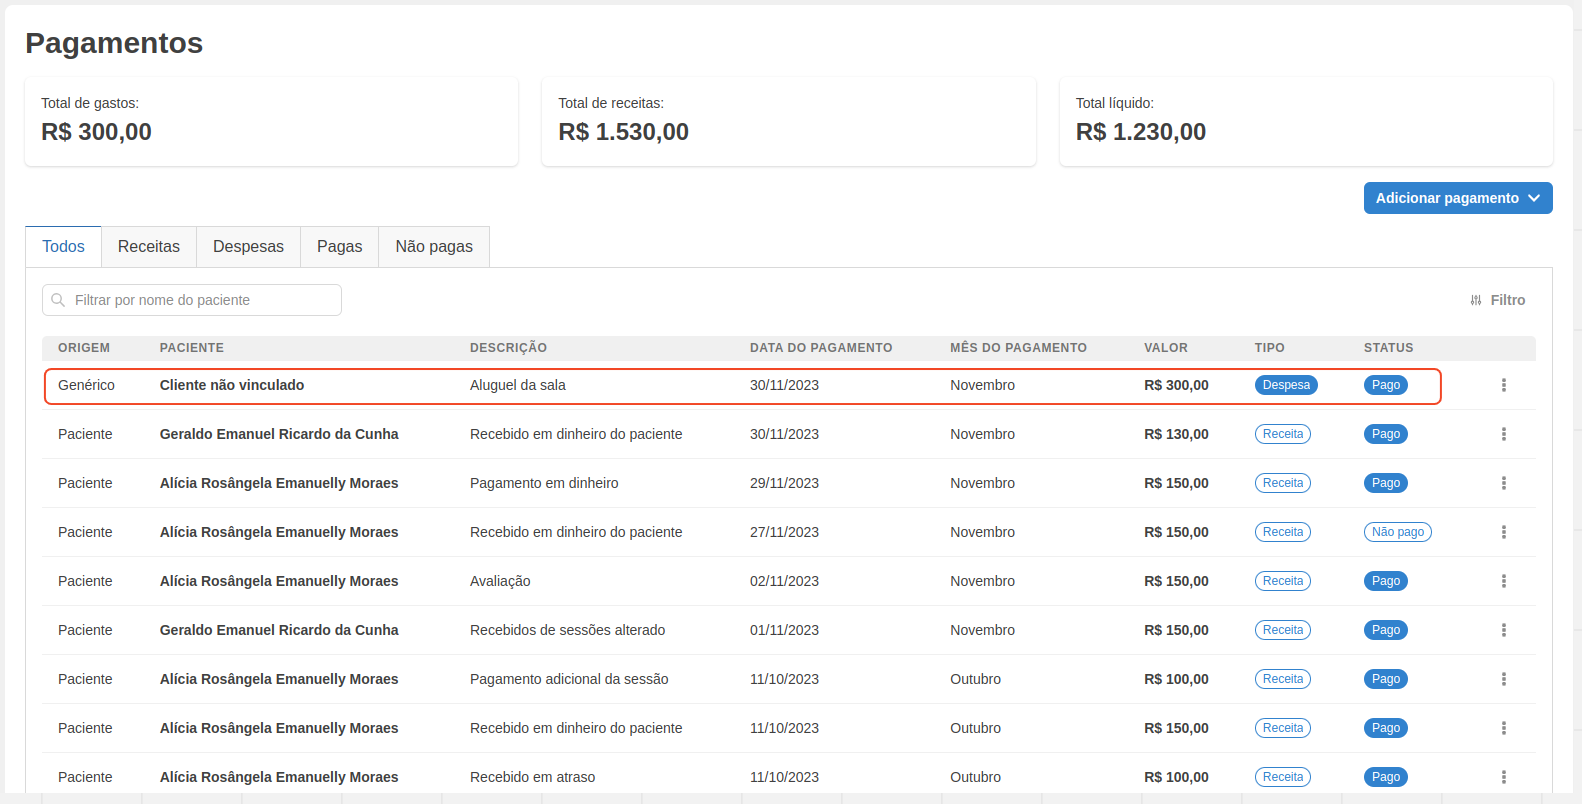Open row menu for Recebidos de sessões alterado
1582x804 pixels.
pyautogui.click(x=1503, y=630)
